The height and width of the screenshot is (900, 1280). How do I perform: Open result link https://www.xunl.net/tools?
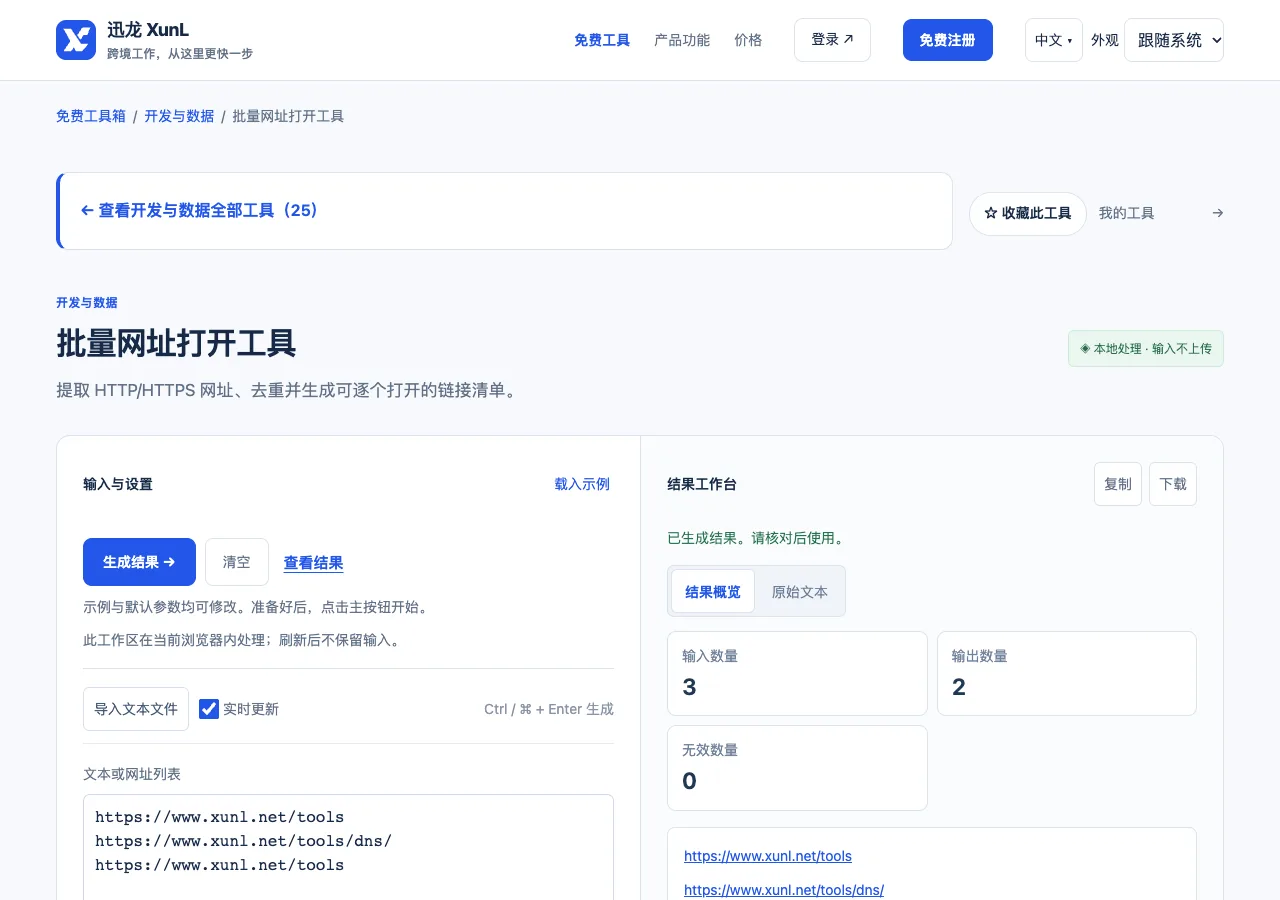[768, 856]
